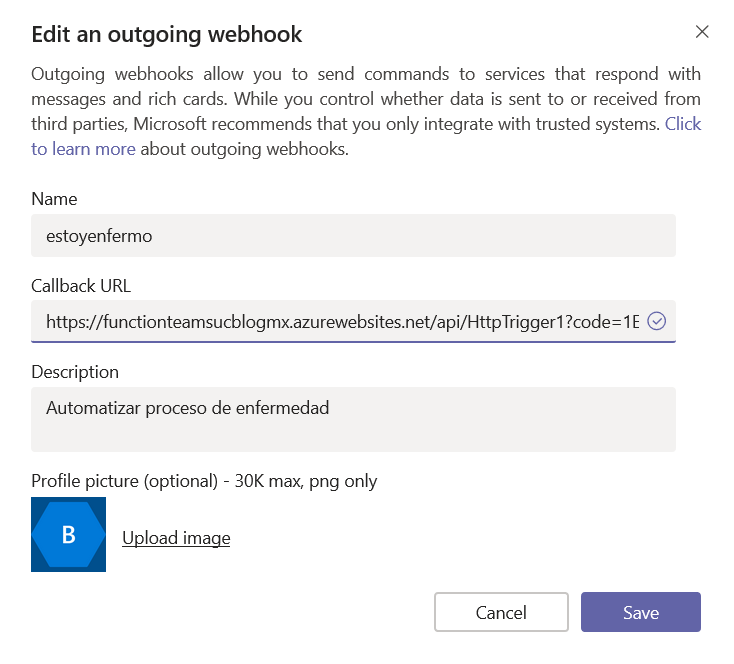Click inside the Callback URL field
Image resolution: width=734 pixels, height=664 pixels.
[340, 322]
